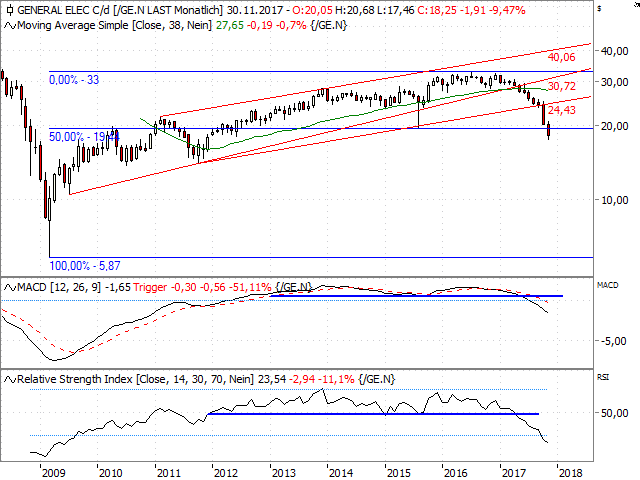Click the RSI scale label at right
The width and height of the screenshot is (640, 480).
(x=603, y=379)
